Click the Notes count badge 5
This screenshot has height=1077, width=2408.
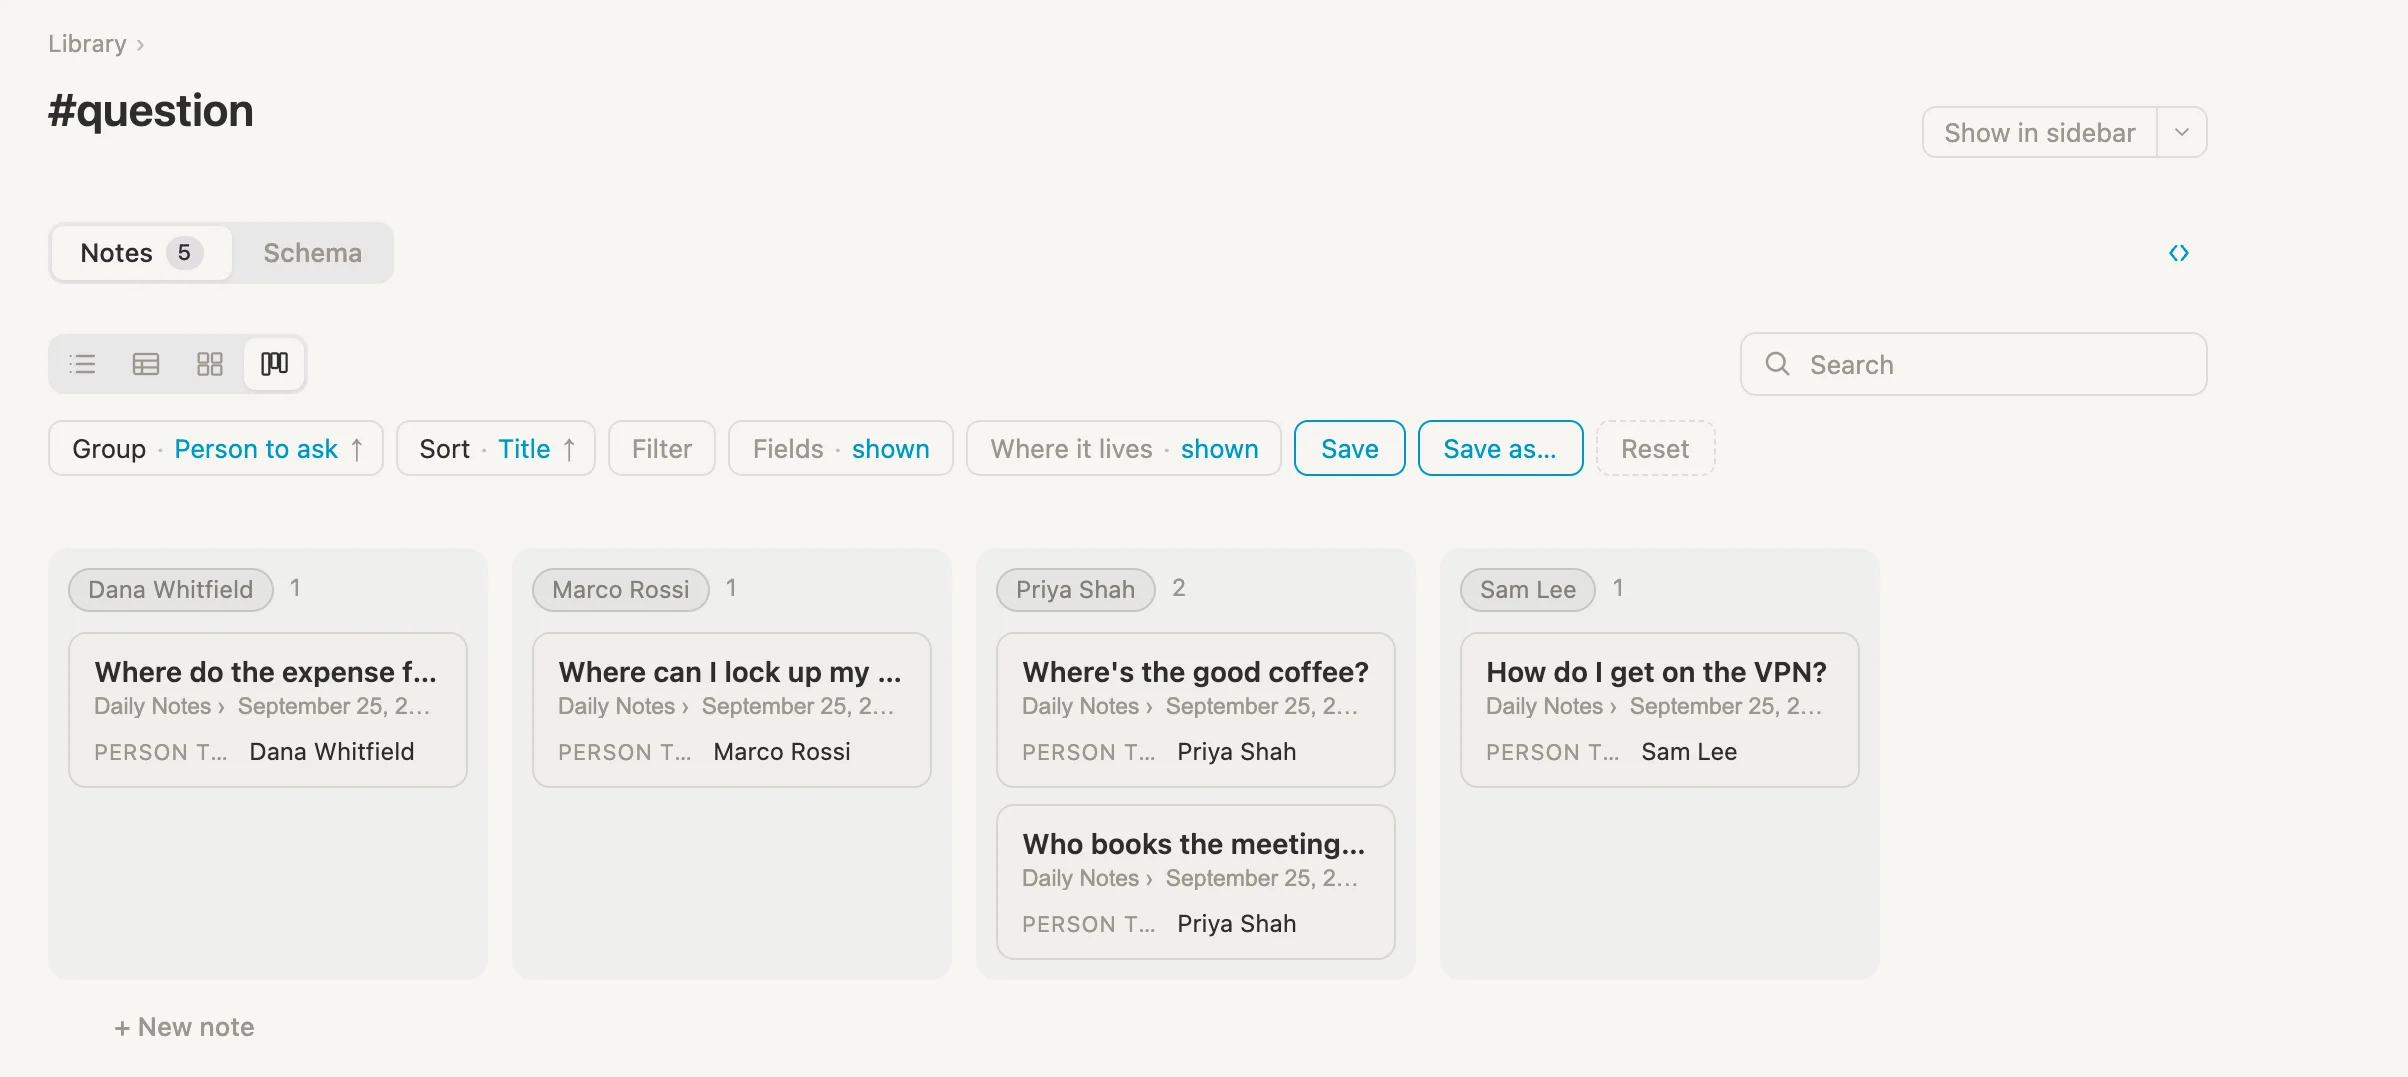point(184,253)
